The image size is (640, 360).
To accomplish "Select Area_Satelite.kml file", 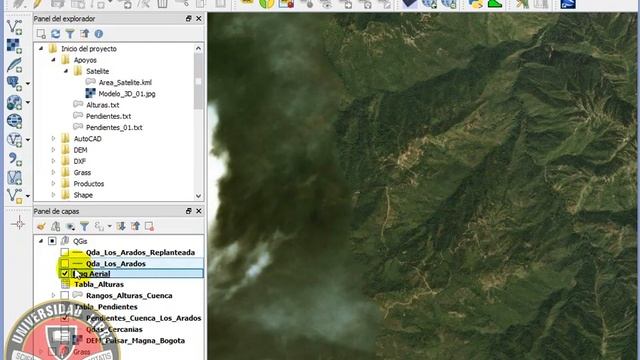I will [x=125, y=82].
